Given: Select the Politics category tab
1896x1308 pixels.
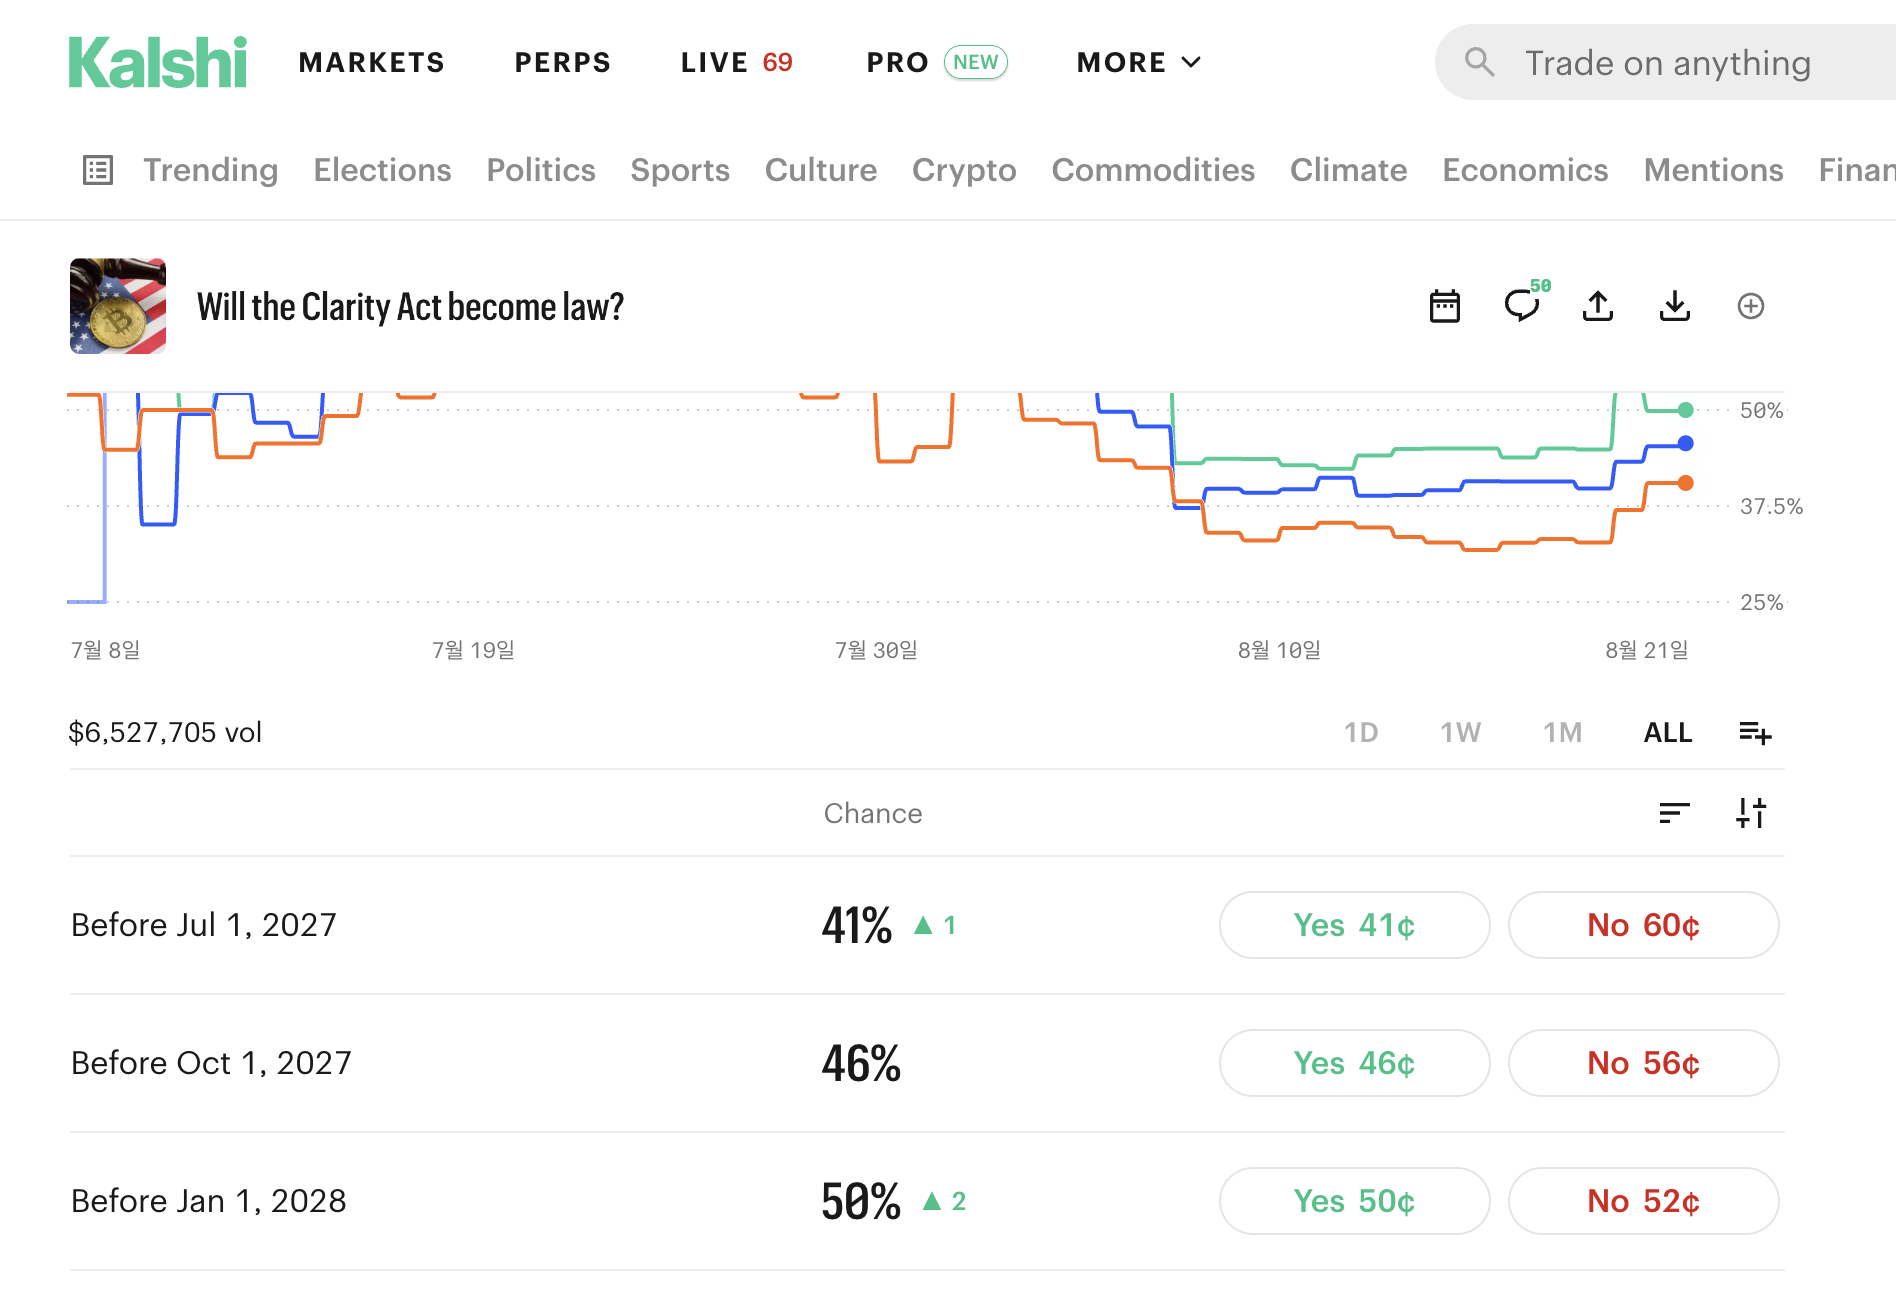Looking at the screenshot, I should point(541,170).
